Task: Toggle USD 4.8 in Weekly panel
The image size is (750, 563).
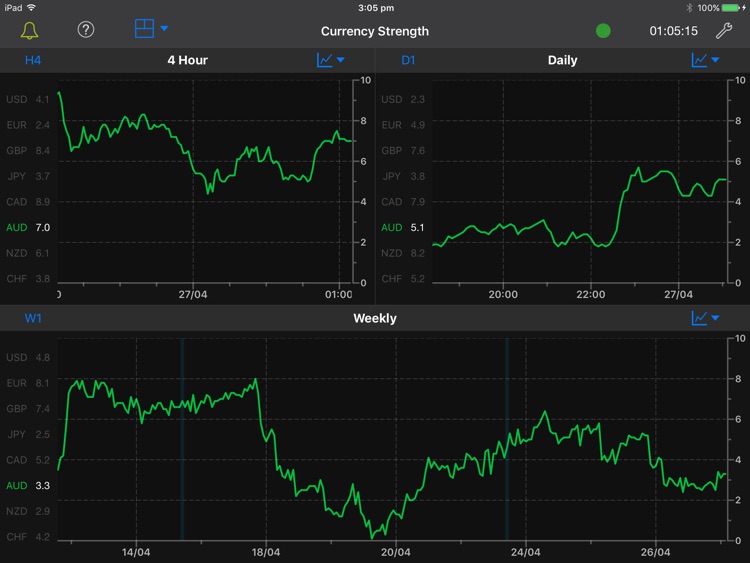Action: coord(28,357)
